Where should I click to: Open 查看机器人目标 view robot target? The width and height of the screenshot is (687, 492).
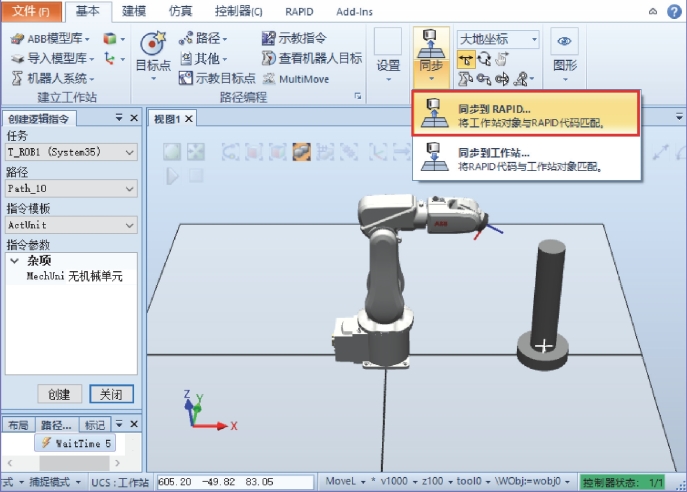[x=312, y=58]
